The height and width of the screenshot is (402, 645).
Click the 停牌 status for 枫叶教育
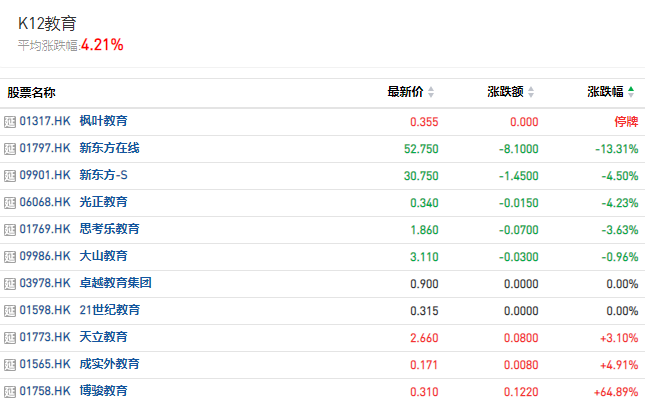(x=626, y=122)
